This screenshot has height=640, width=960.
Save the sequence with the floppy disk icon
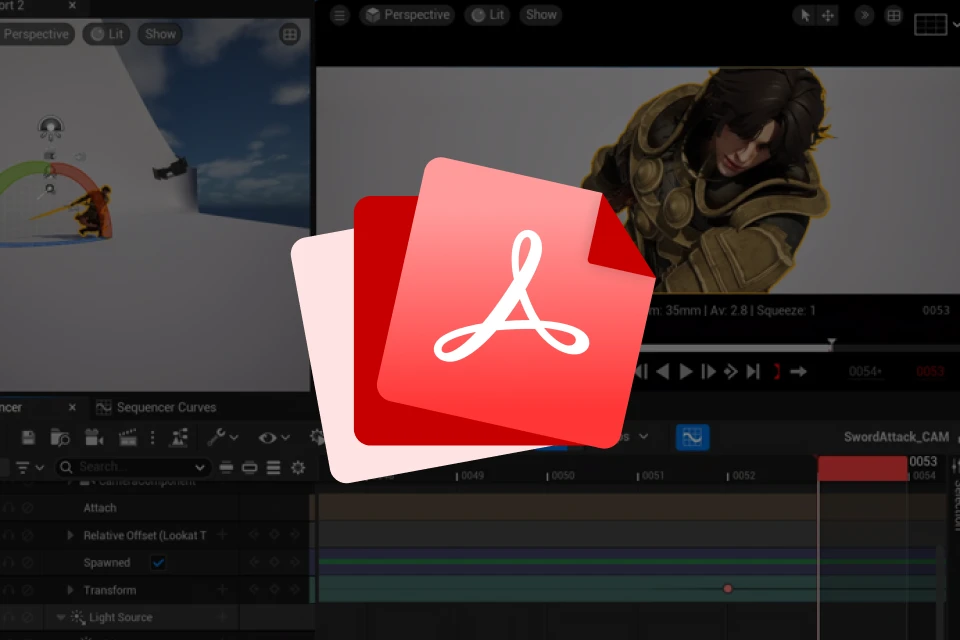[28, 437]
